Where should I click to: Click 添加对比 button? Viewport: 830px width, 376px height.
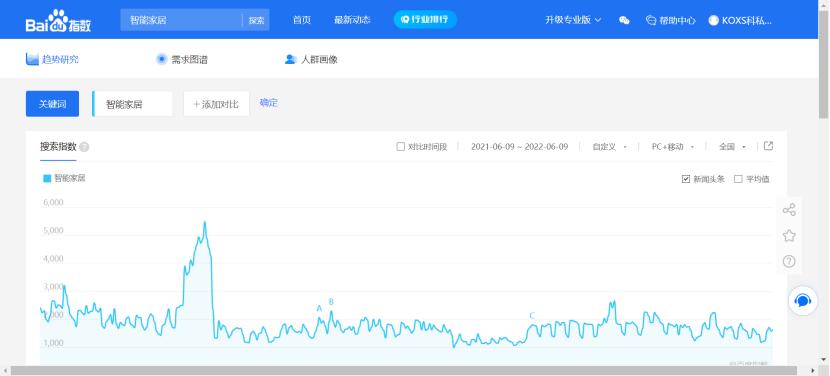coord(216,104)
